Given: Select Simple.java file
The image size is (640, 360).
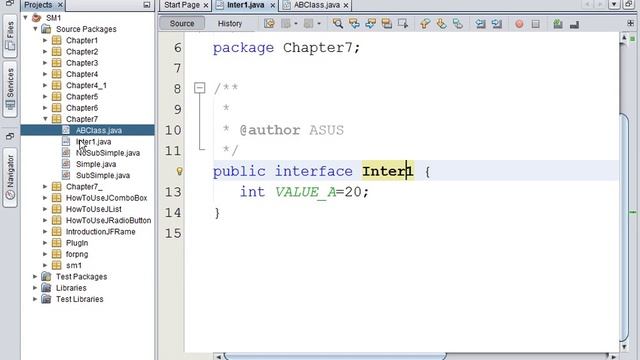Looking at the screenshot, I should tap(96, 164).
